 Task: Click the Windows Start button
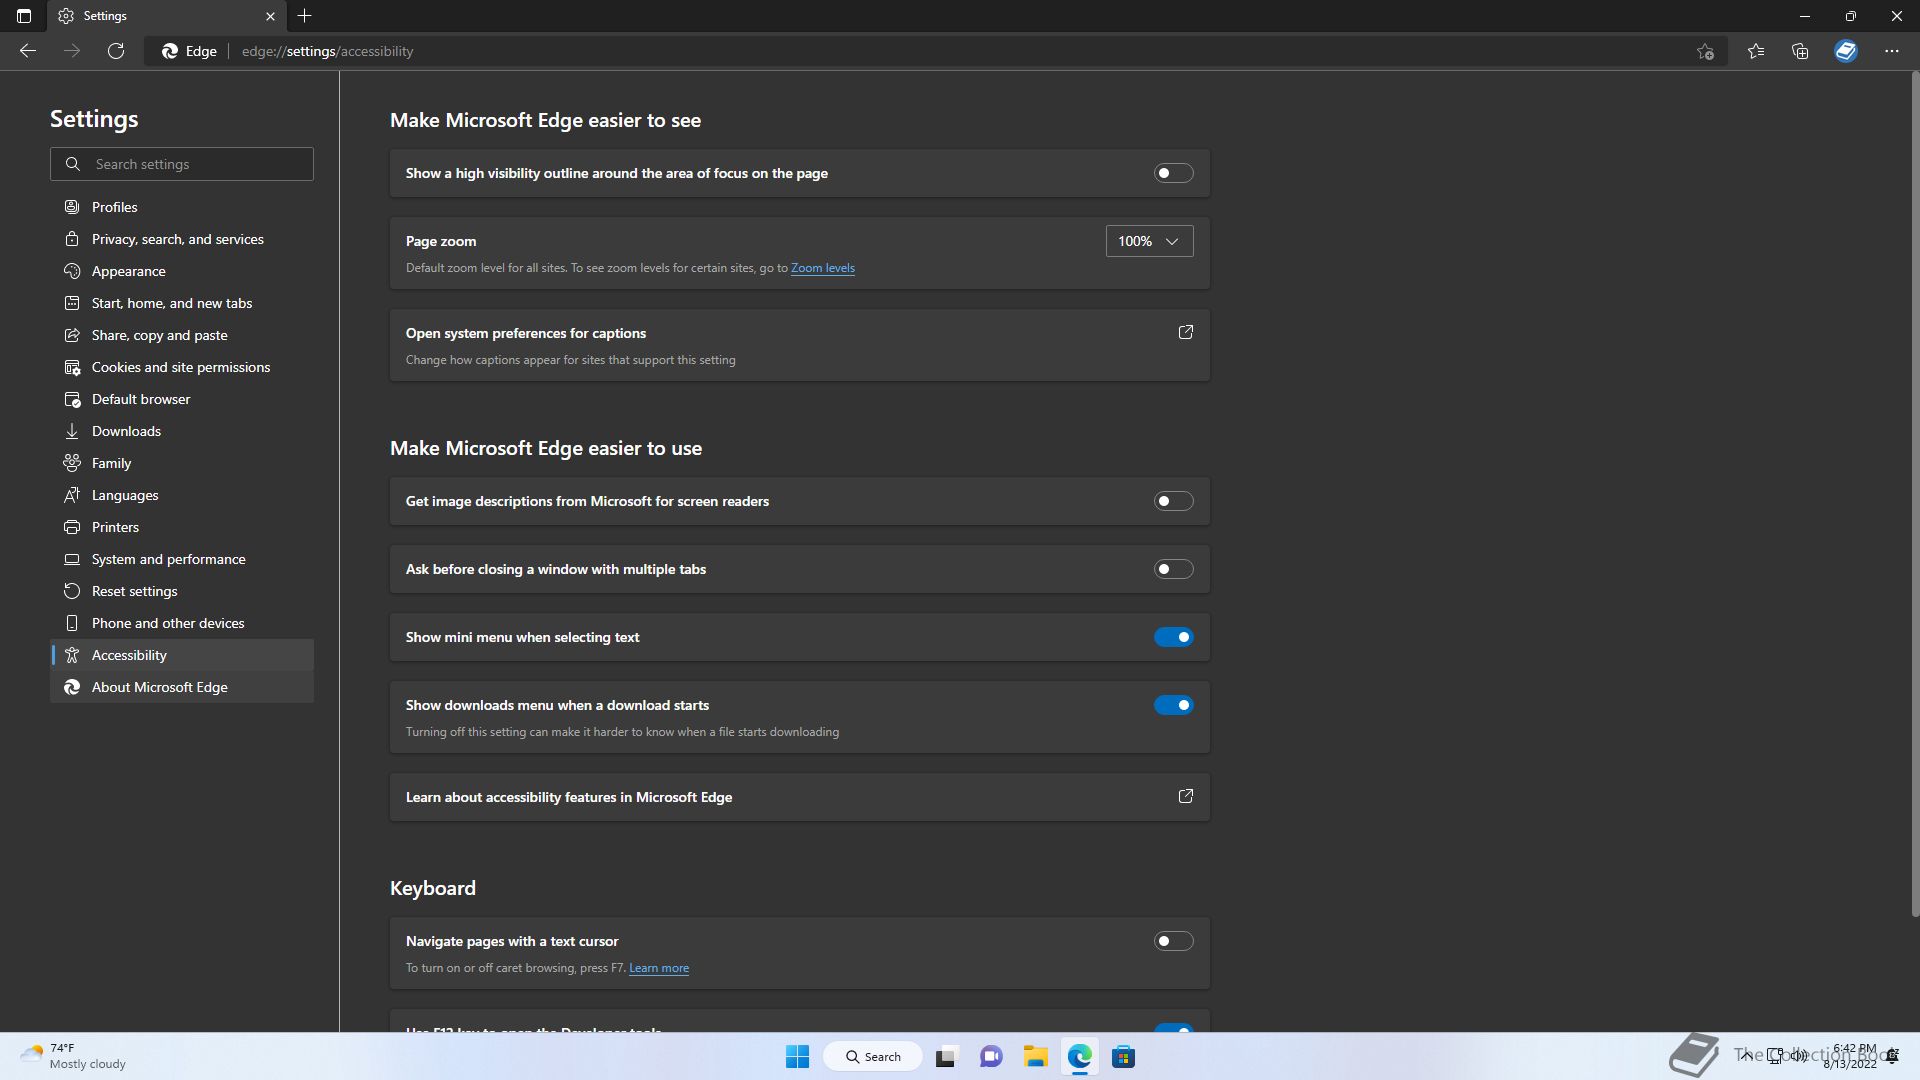797,1057
